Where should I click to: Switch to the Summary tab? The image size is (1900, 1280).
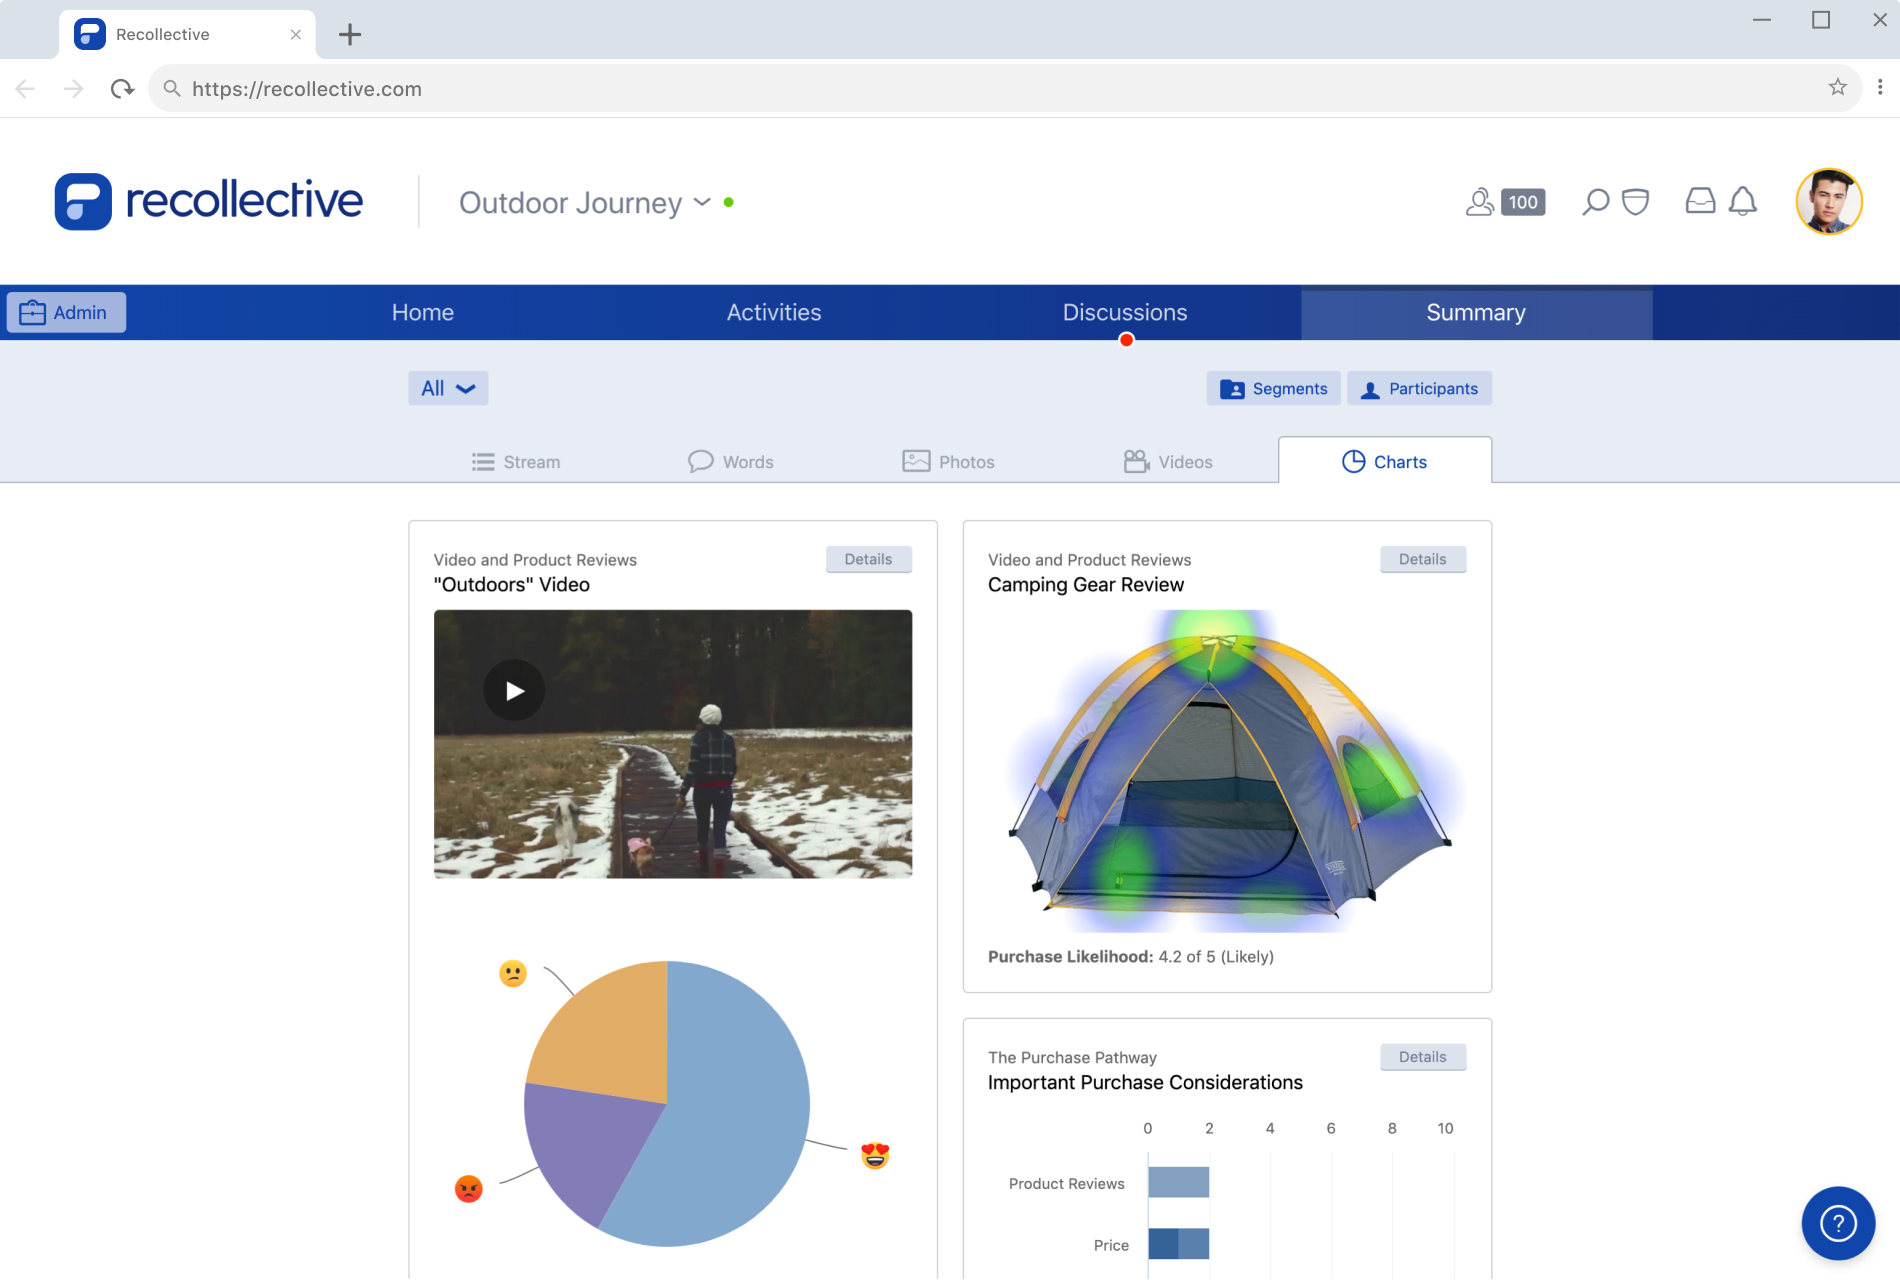(1476, 312)
